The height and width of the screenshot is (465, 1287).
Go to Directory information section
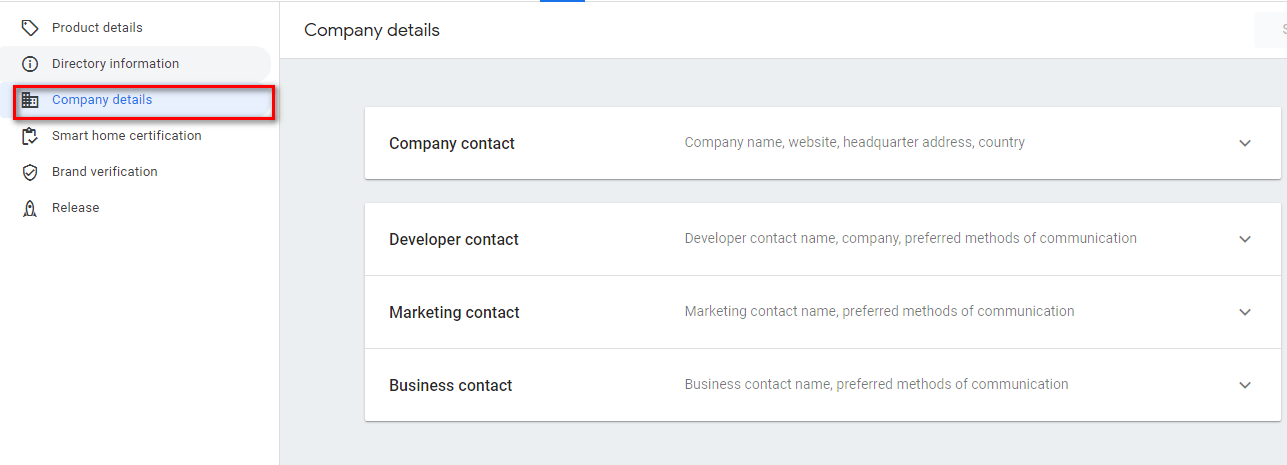tap(115, 64)
